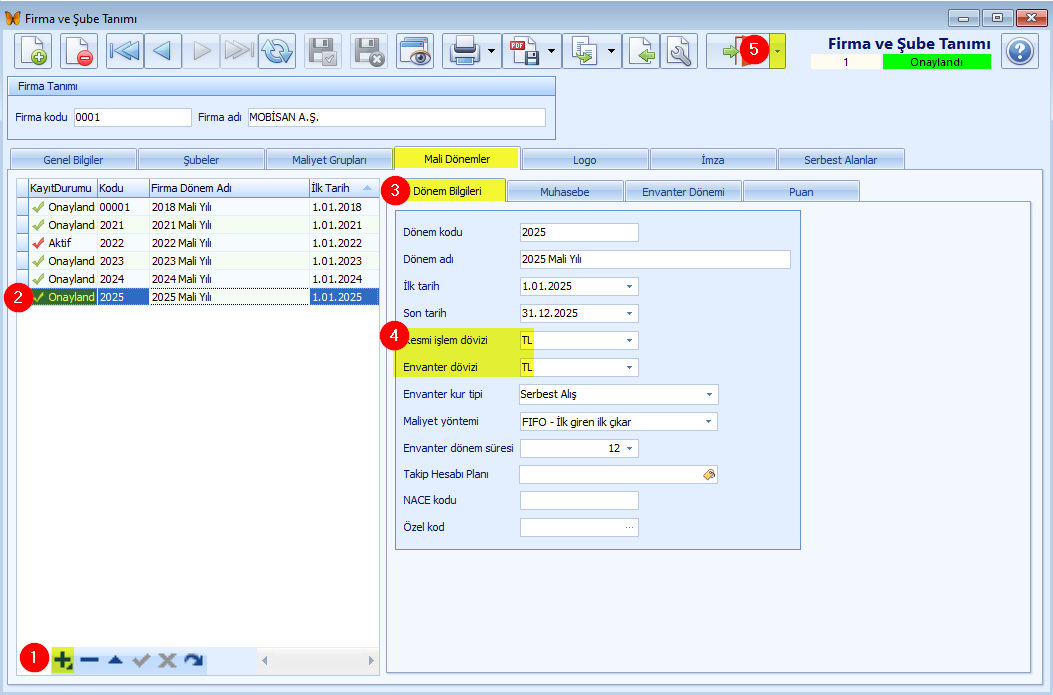Add a new fiscal period with the plus icon

tap(63, 660)
